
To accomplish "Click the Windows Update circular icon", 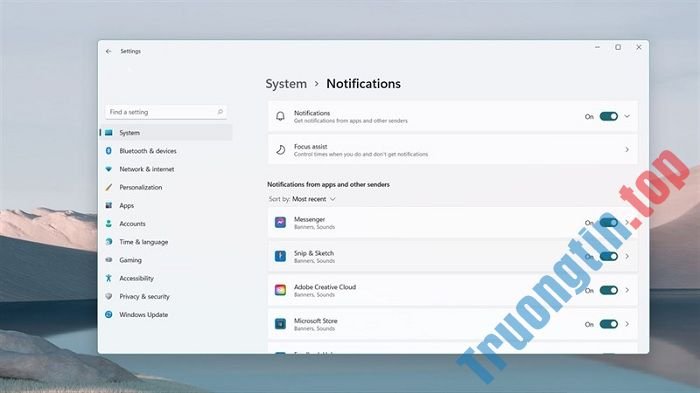I will pyautogui.click(x=108, y=314).
